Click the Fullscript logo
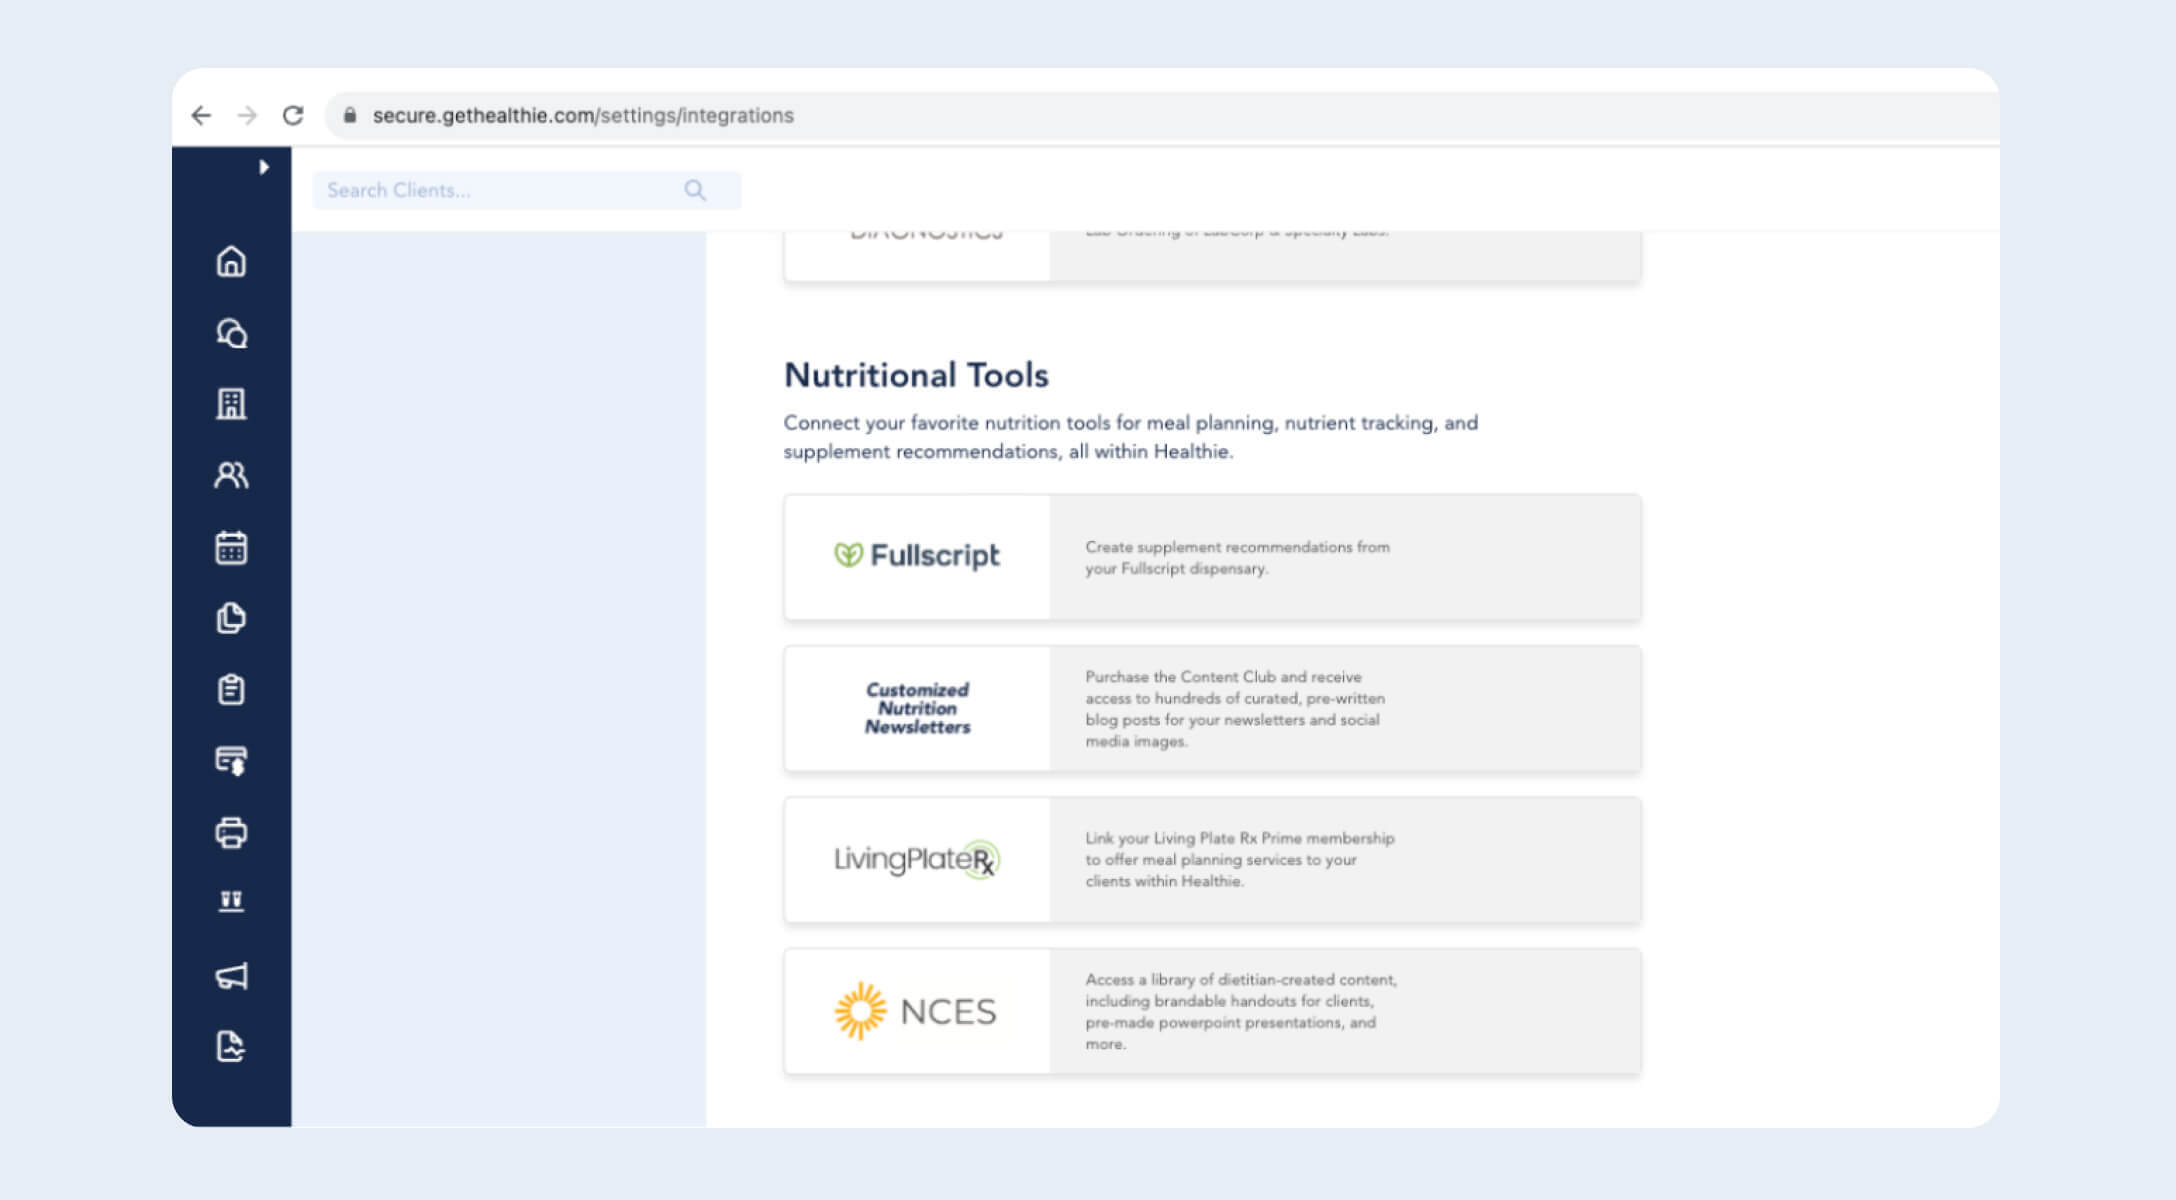The image size is (2176, 1200). click(917, 555)
